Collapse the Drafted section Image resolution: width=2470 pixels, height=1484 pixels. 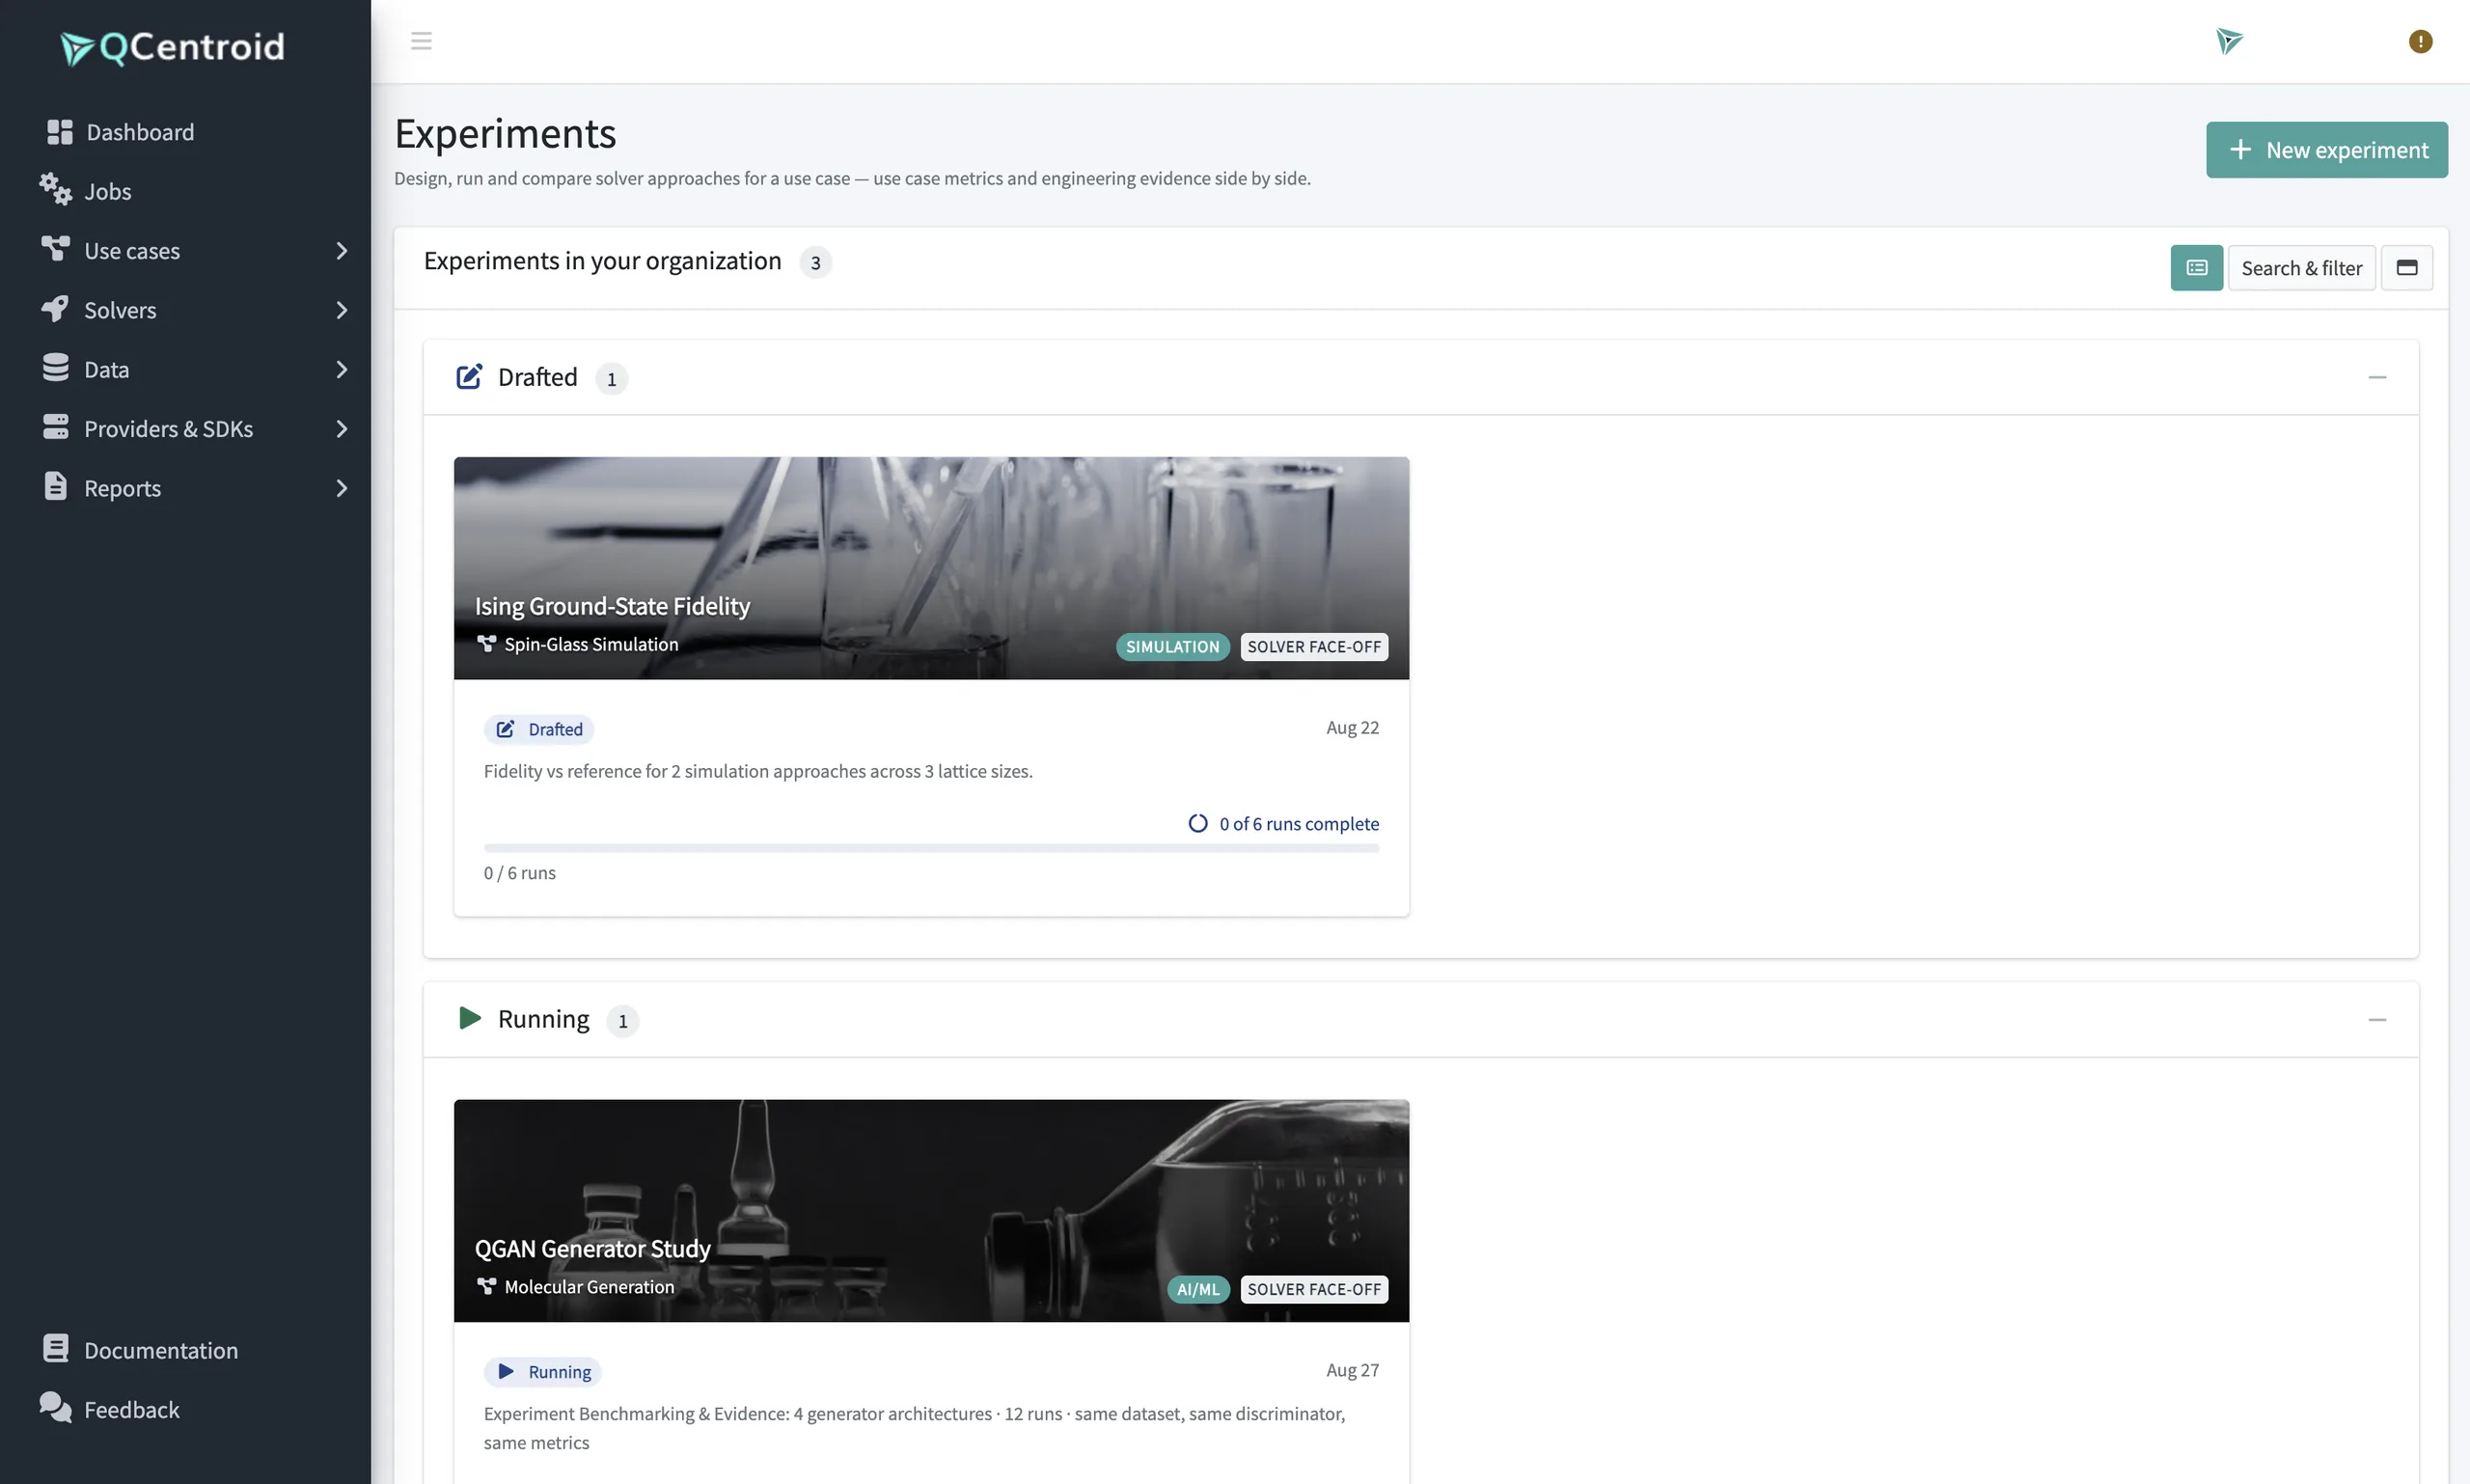click(2377, 377)
